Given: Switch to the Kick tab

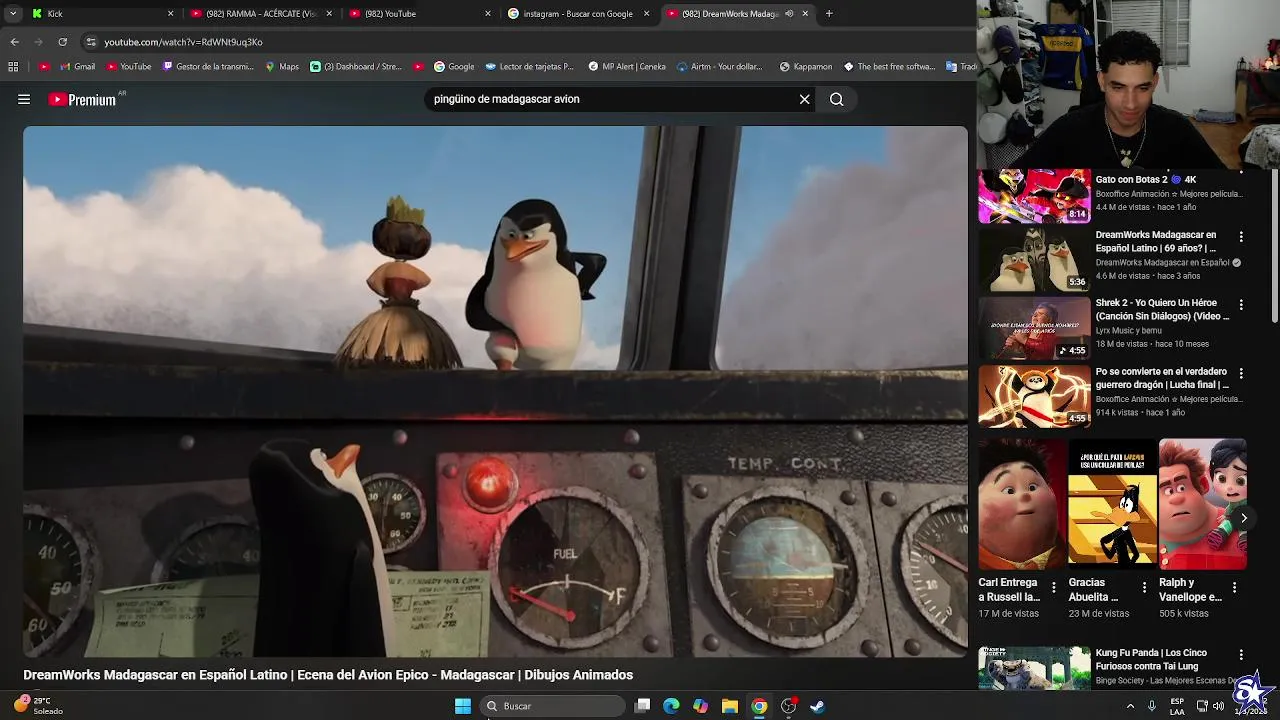Looking at the screenshot, I should pyautogui.click(x=102, y=14).
